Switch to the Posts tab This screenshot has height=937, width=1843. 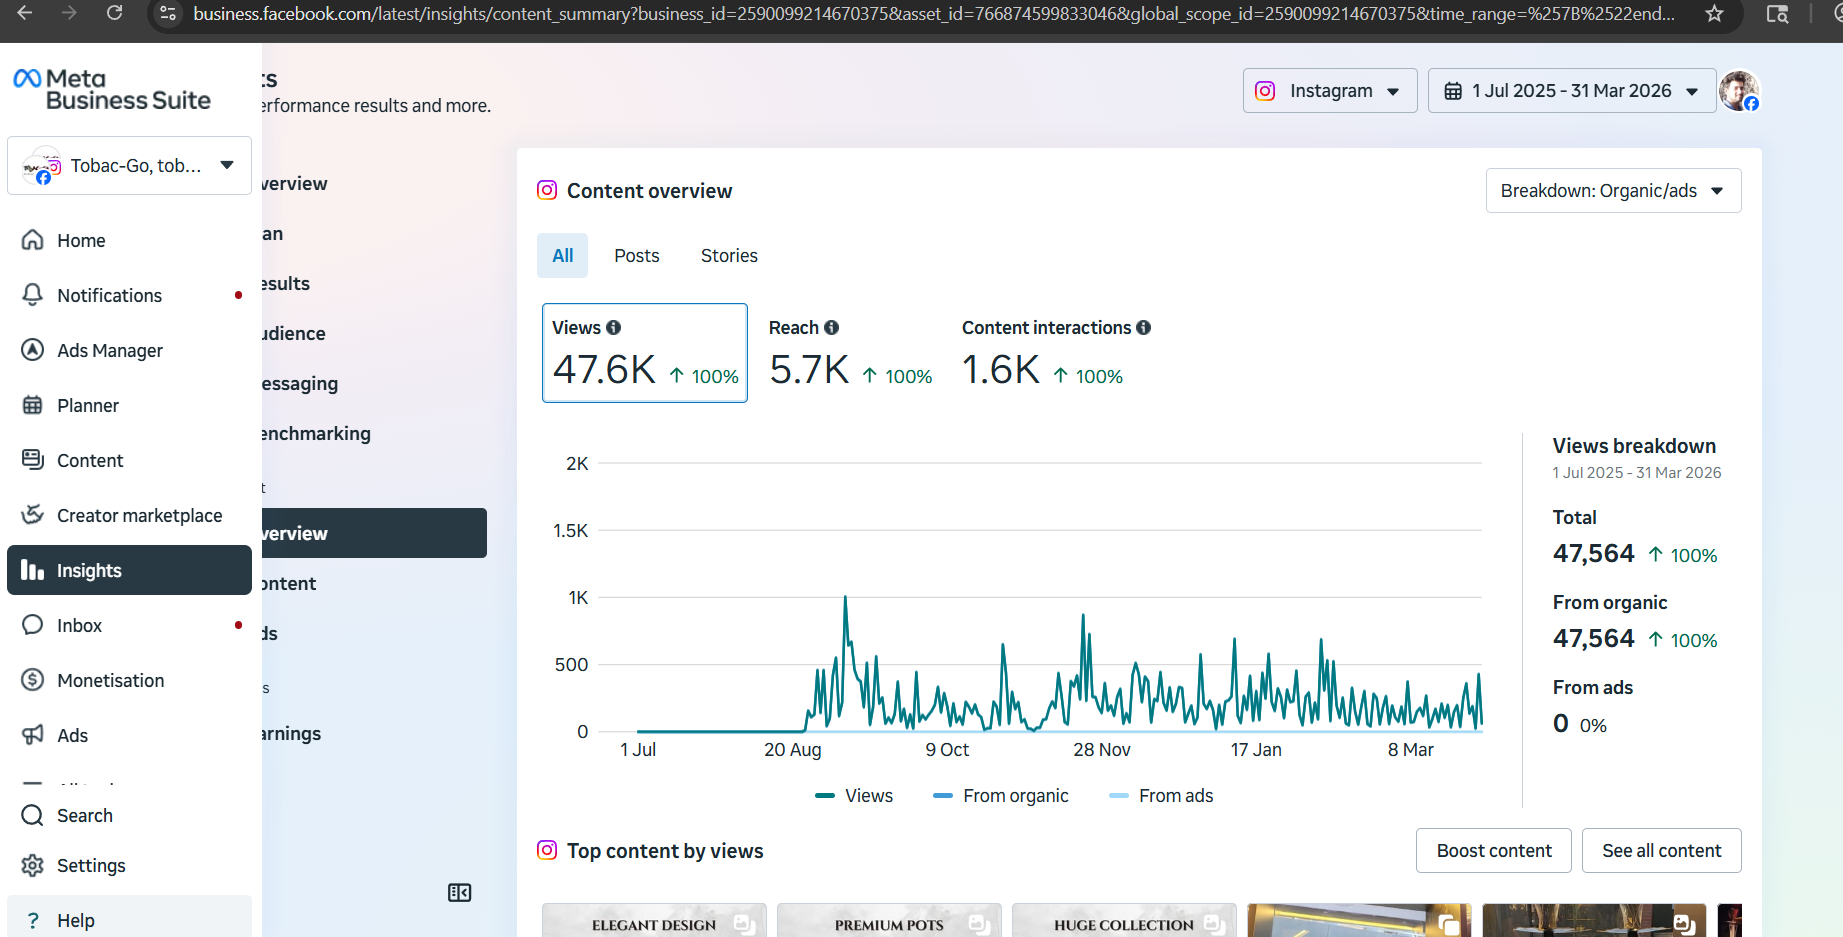(637, 256)
